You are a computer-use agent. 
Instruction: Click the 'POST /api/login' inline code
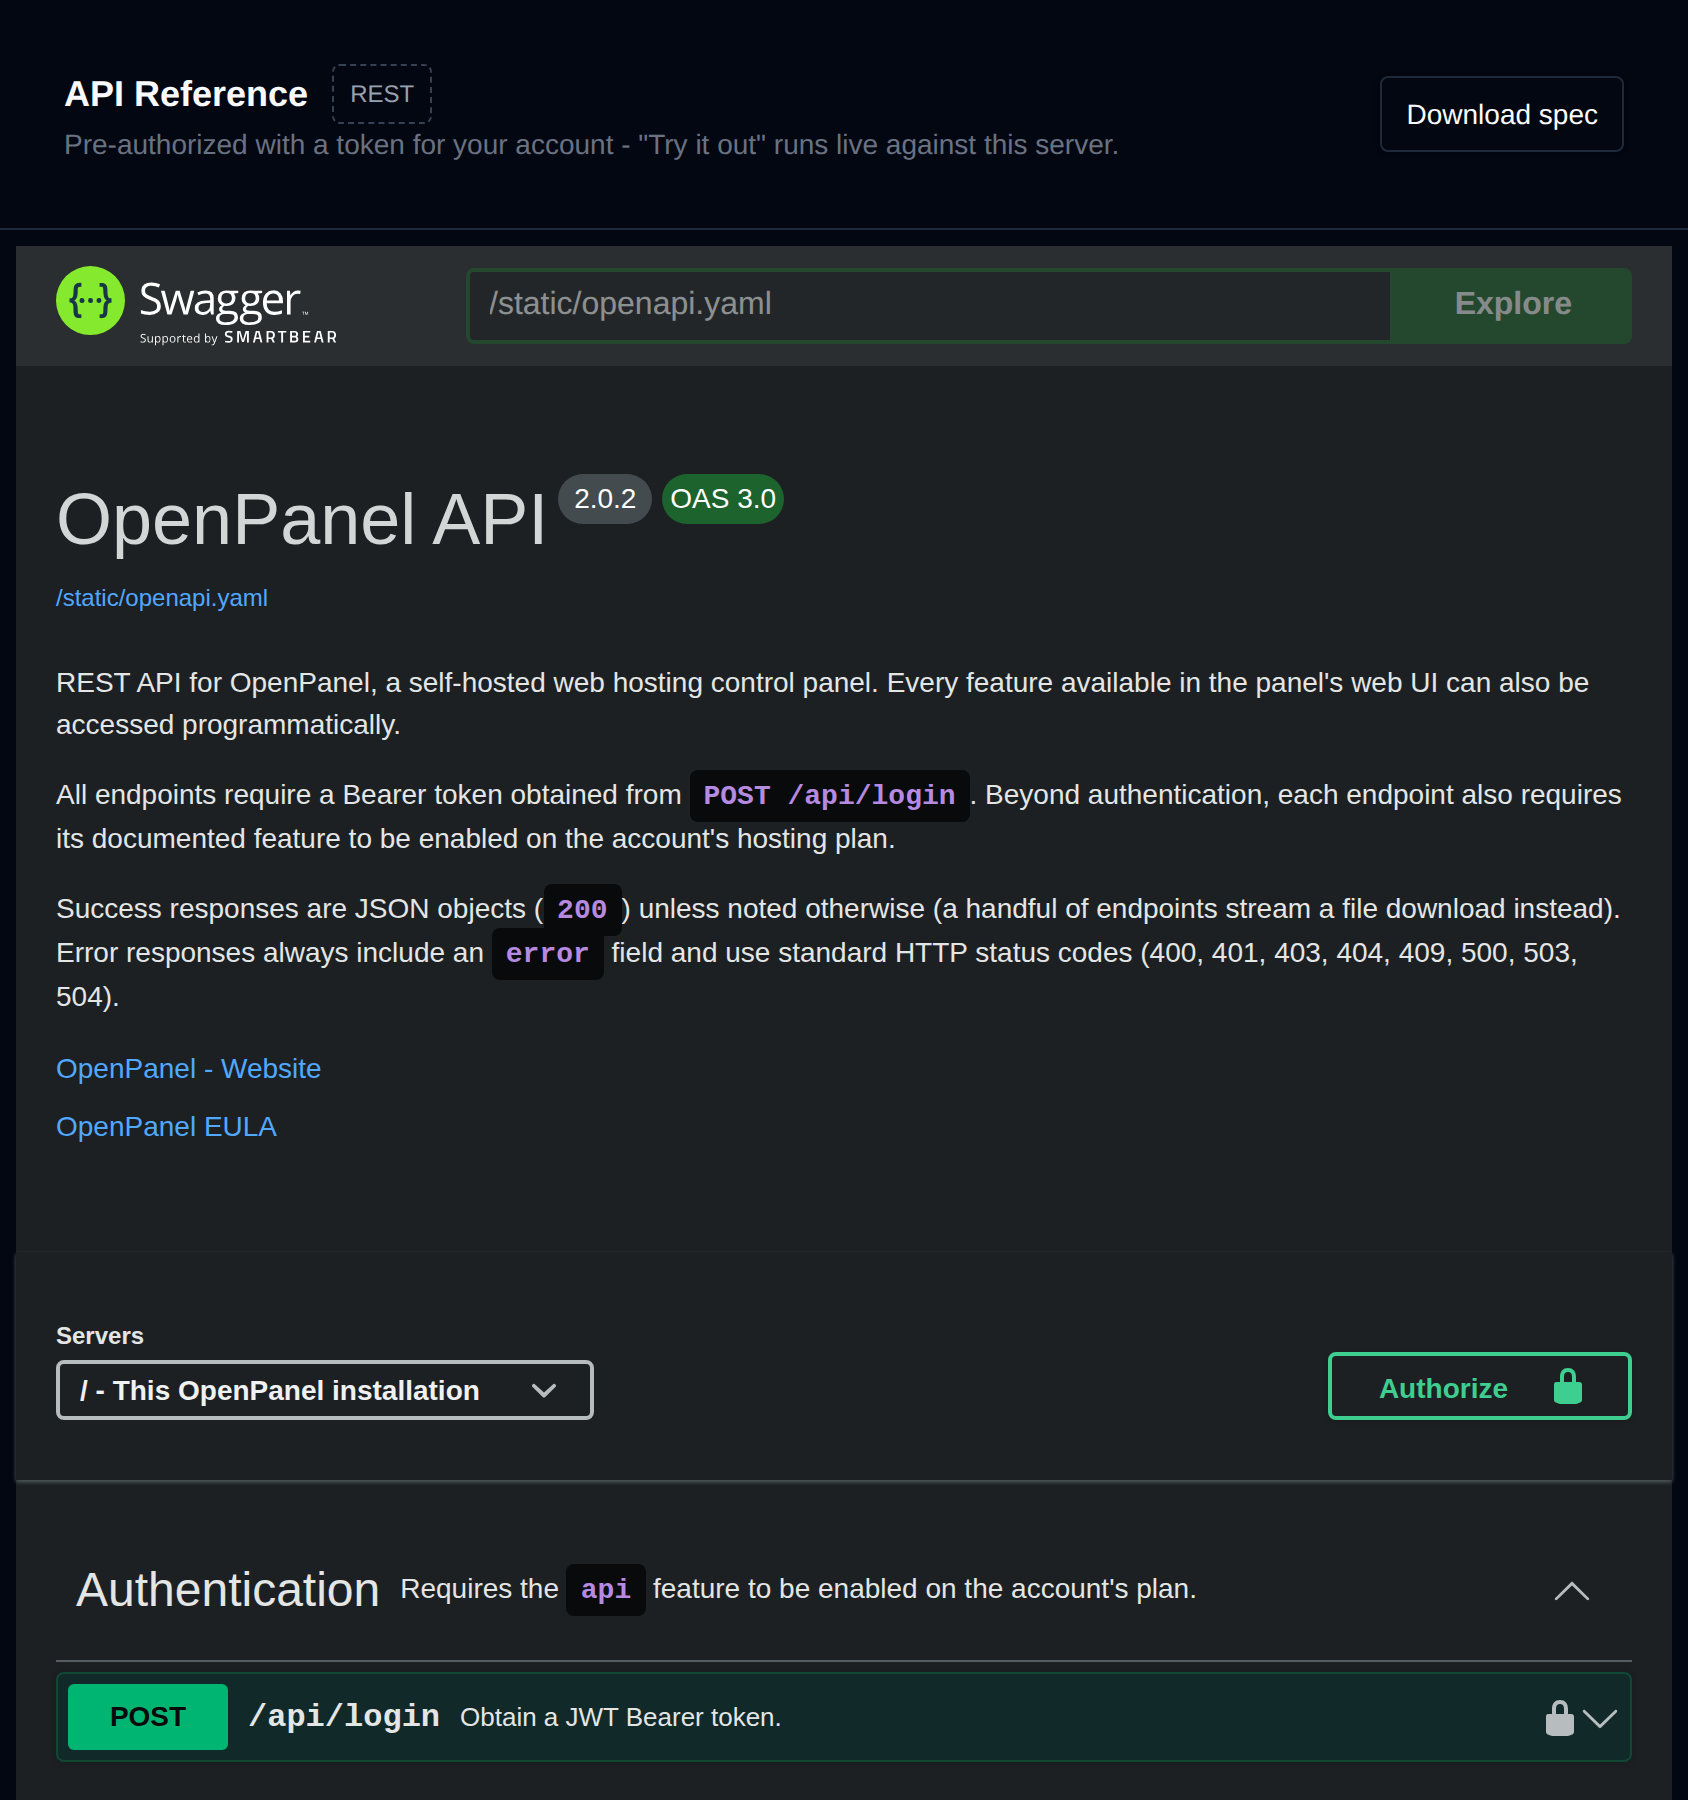coord(830,796)
